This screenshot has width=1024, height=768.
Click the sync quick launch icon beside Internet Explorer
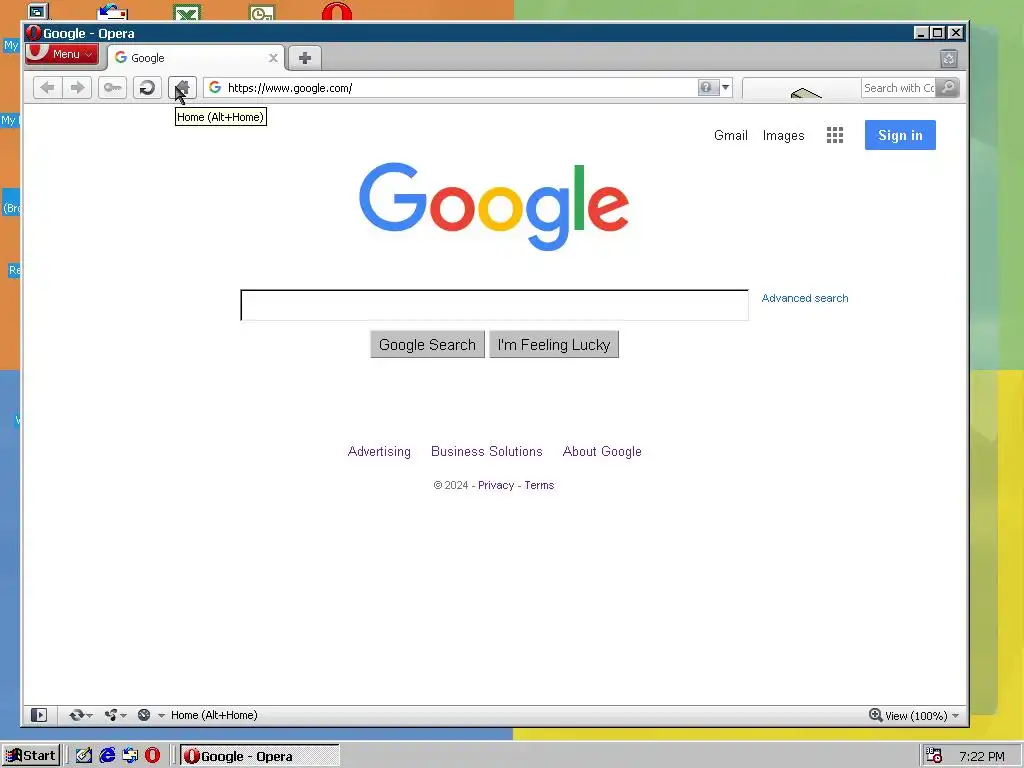130,756
